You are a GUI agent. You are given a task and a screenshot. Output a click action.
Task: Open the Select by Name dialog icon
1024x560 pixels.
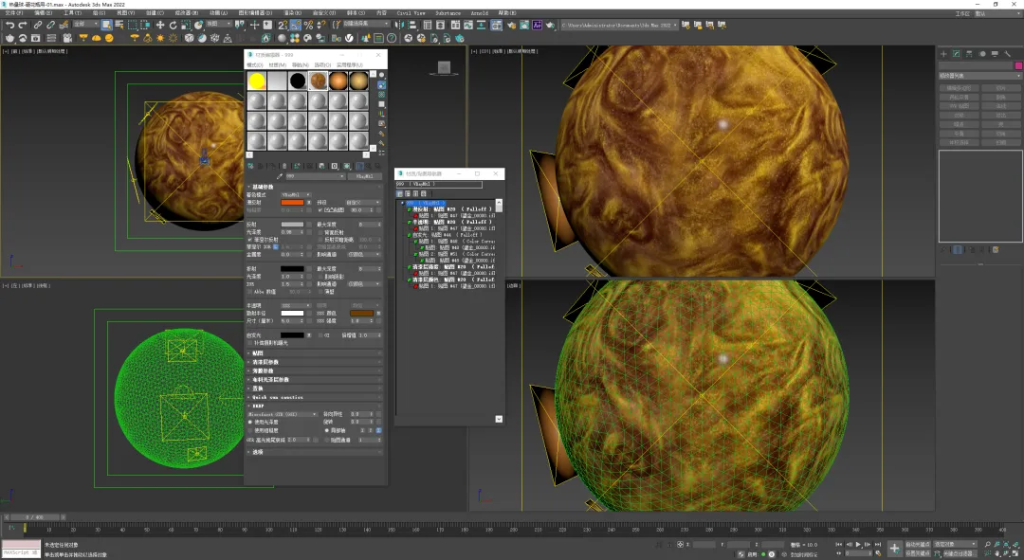[119, 25]
